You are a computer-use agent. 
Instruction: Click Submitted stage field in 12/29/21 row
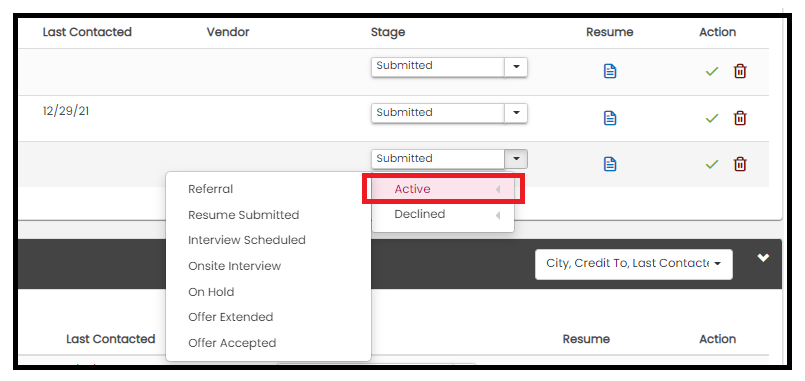click(x=438, y=113)
